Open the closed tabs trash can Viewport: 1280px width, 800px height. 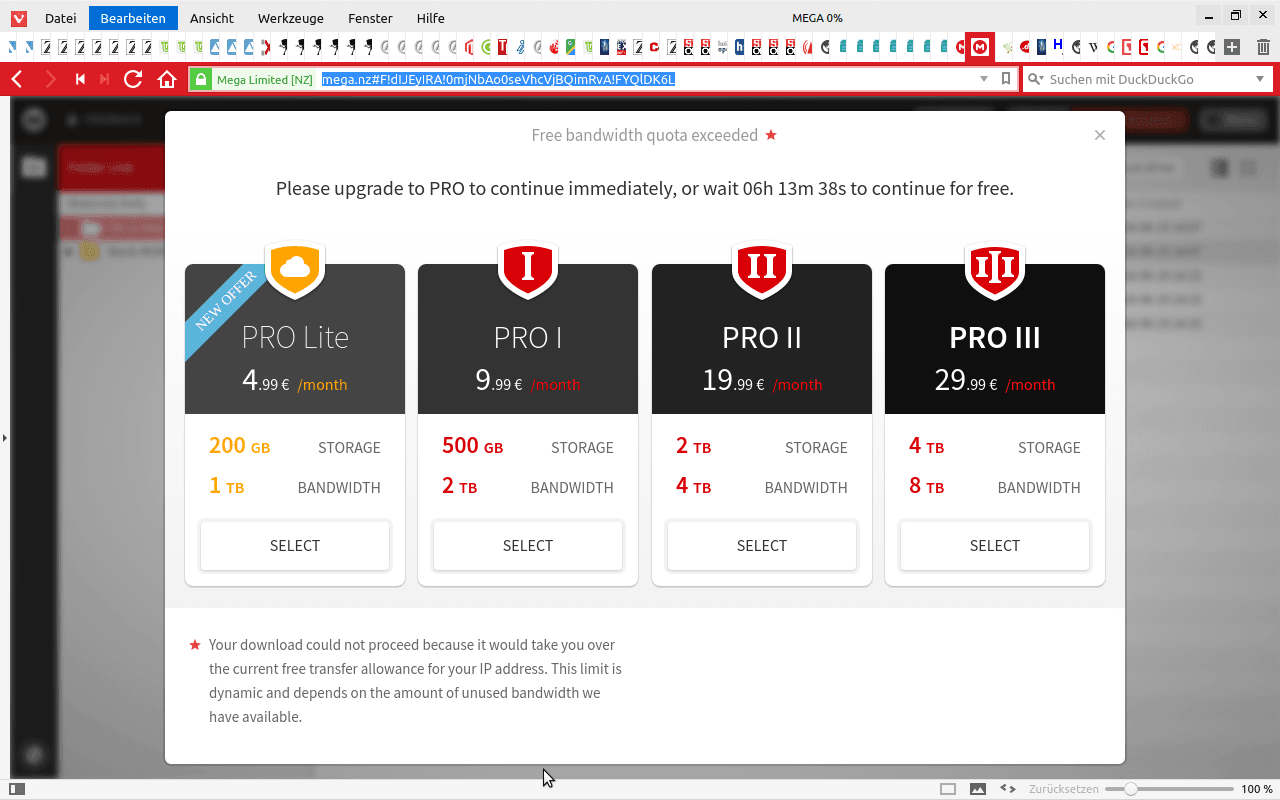coord(1263,47)
